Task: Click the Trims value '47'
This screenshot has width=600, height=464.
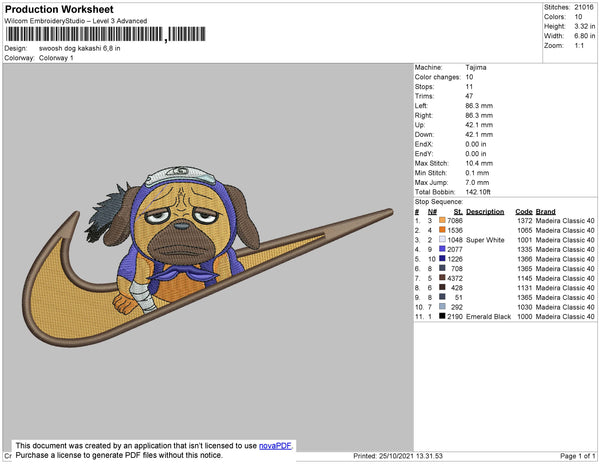Action: tap(469, 96)
